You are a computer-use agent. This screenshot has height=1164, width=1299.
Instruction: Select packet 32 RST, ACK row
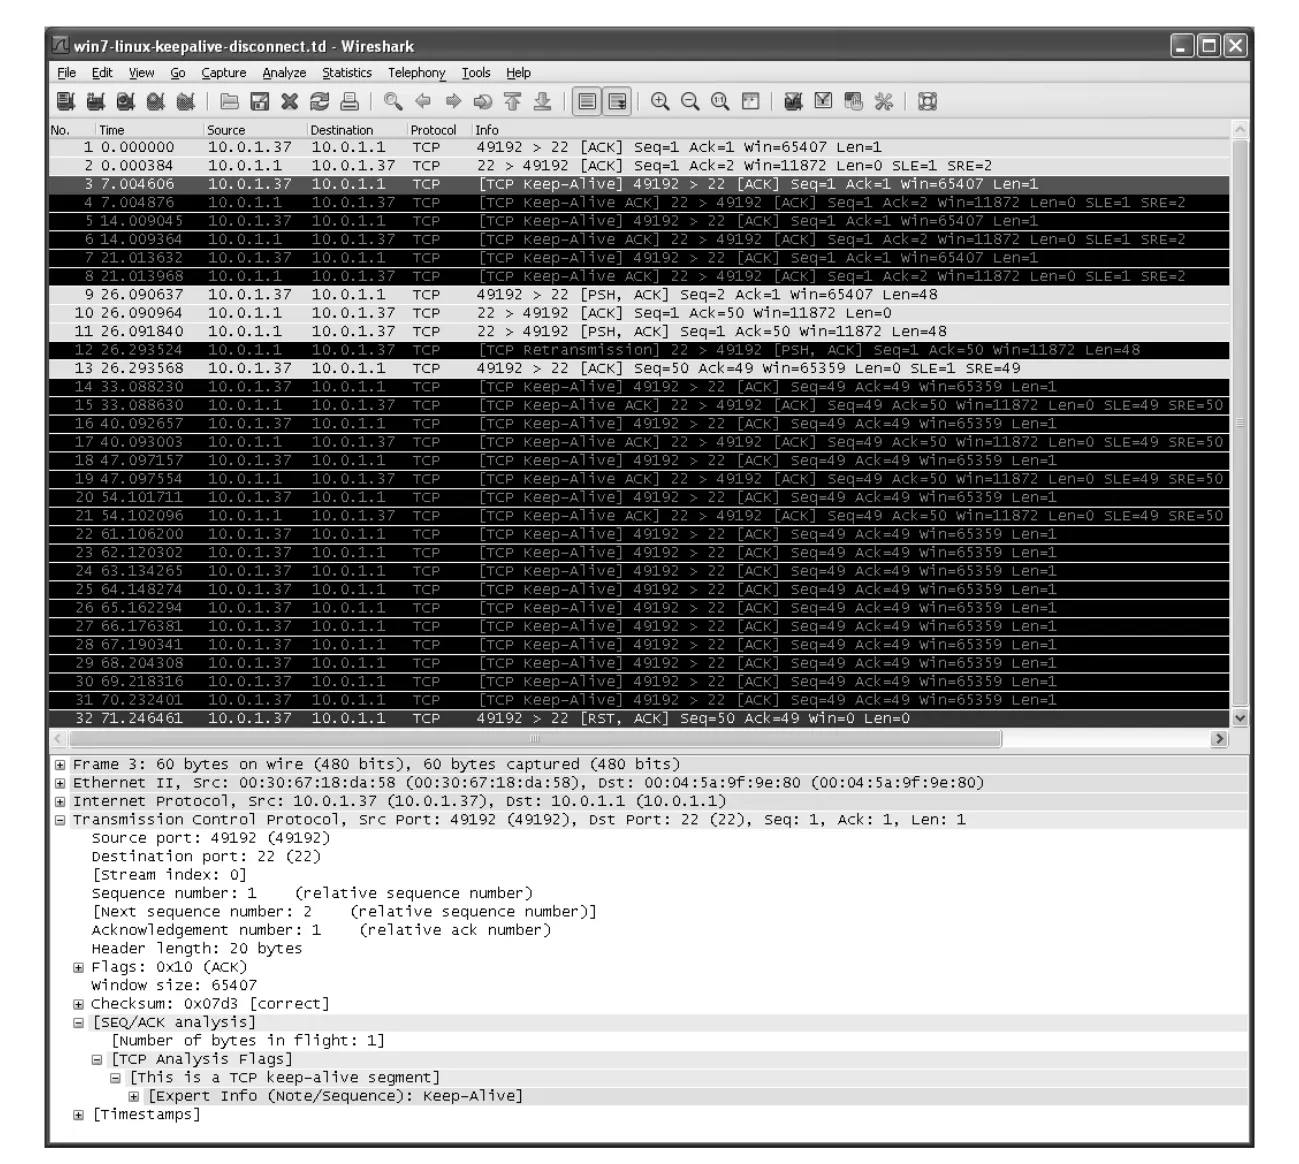(x=639, y=719)
